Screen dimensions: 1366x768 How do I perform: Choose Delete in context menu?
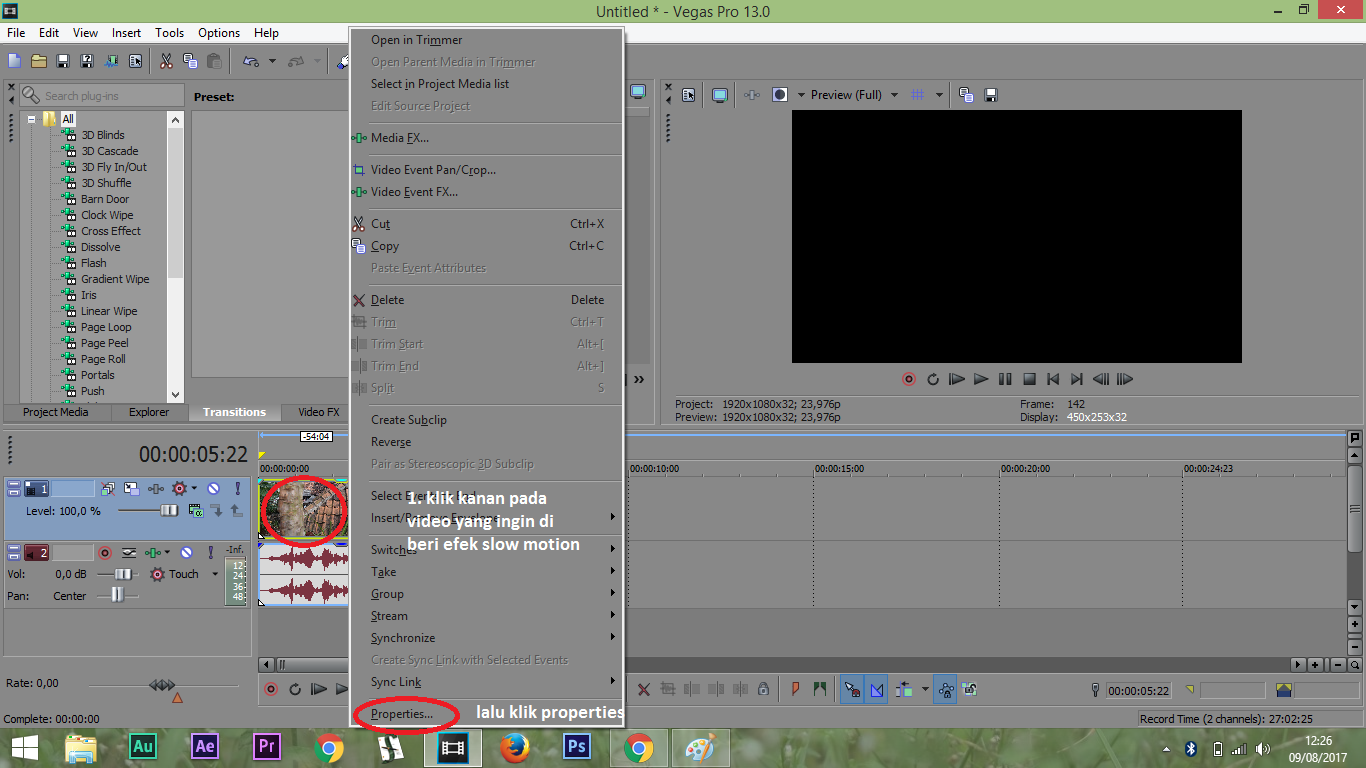(x=388, y=300)
